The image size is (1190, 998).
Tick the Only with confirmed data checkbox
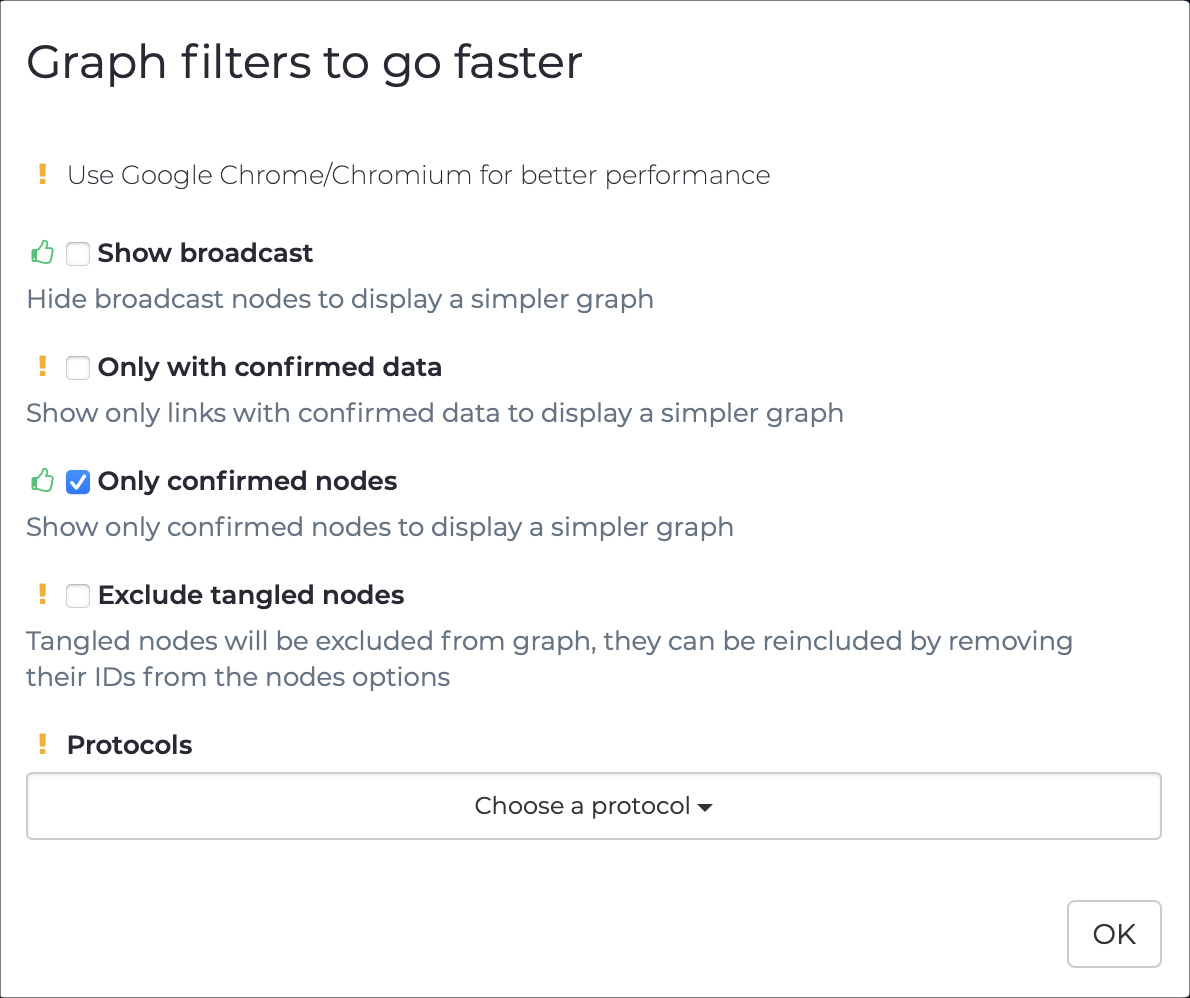(x=78, y=368)
